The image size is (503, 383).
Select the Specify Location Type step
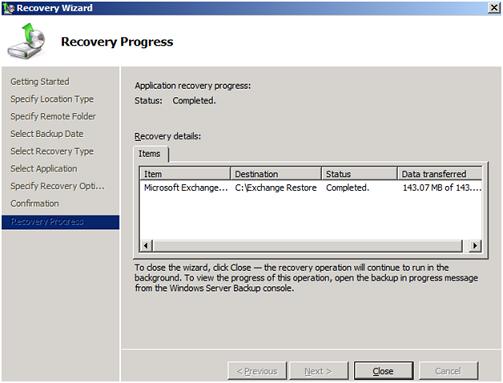tap(52, 99)
